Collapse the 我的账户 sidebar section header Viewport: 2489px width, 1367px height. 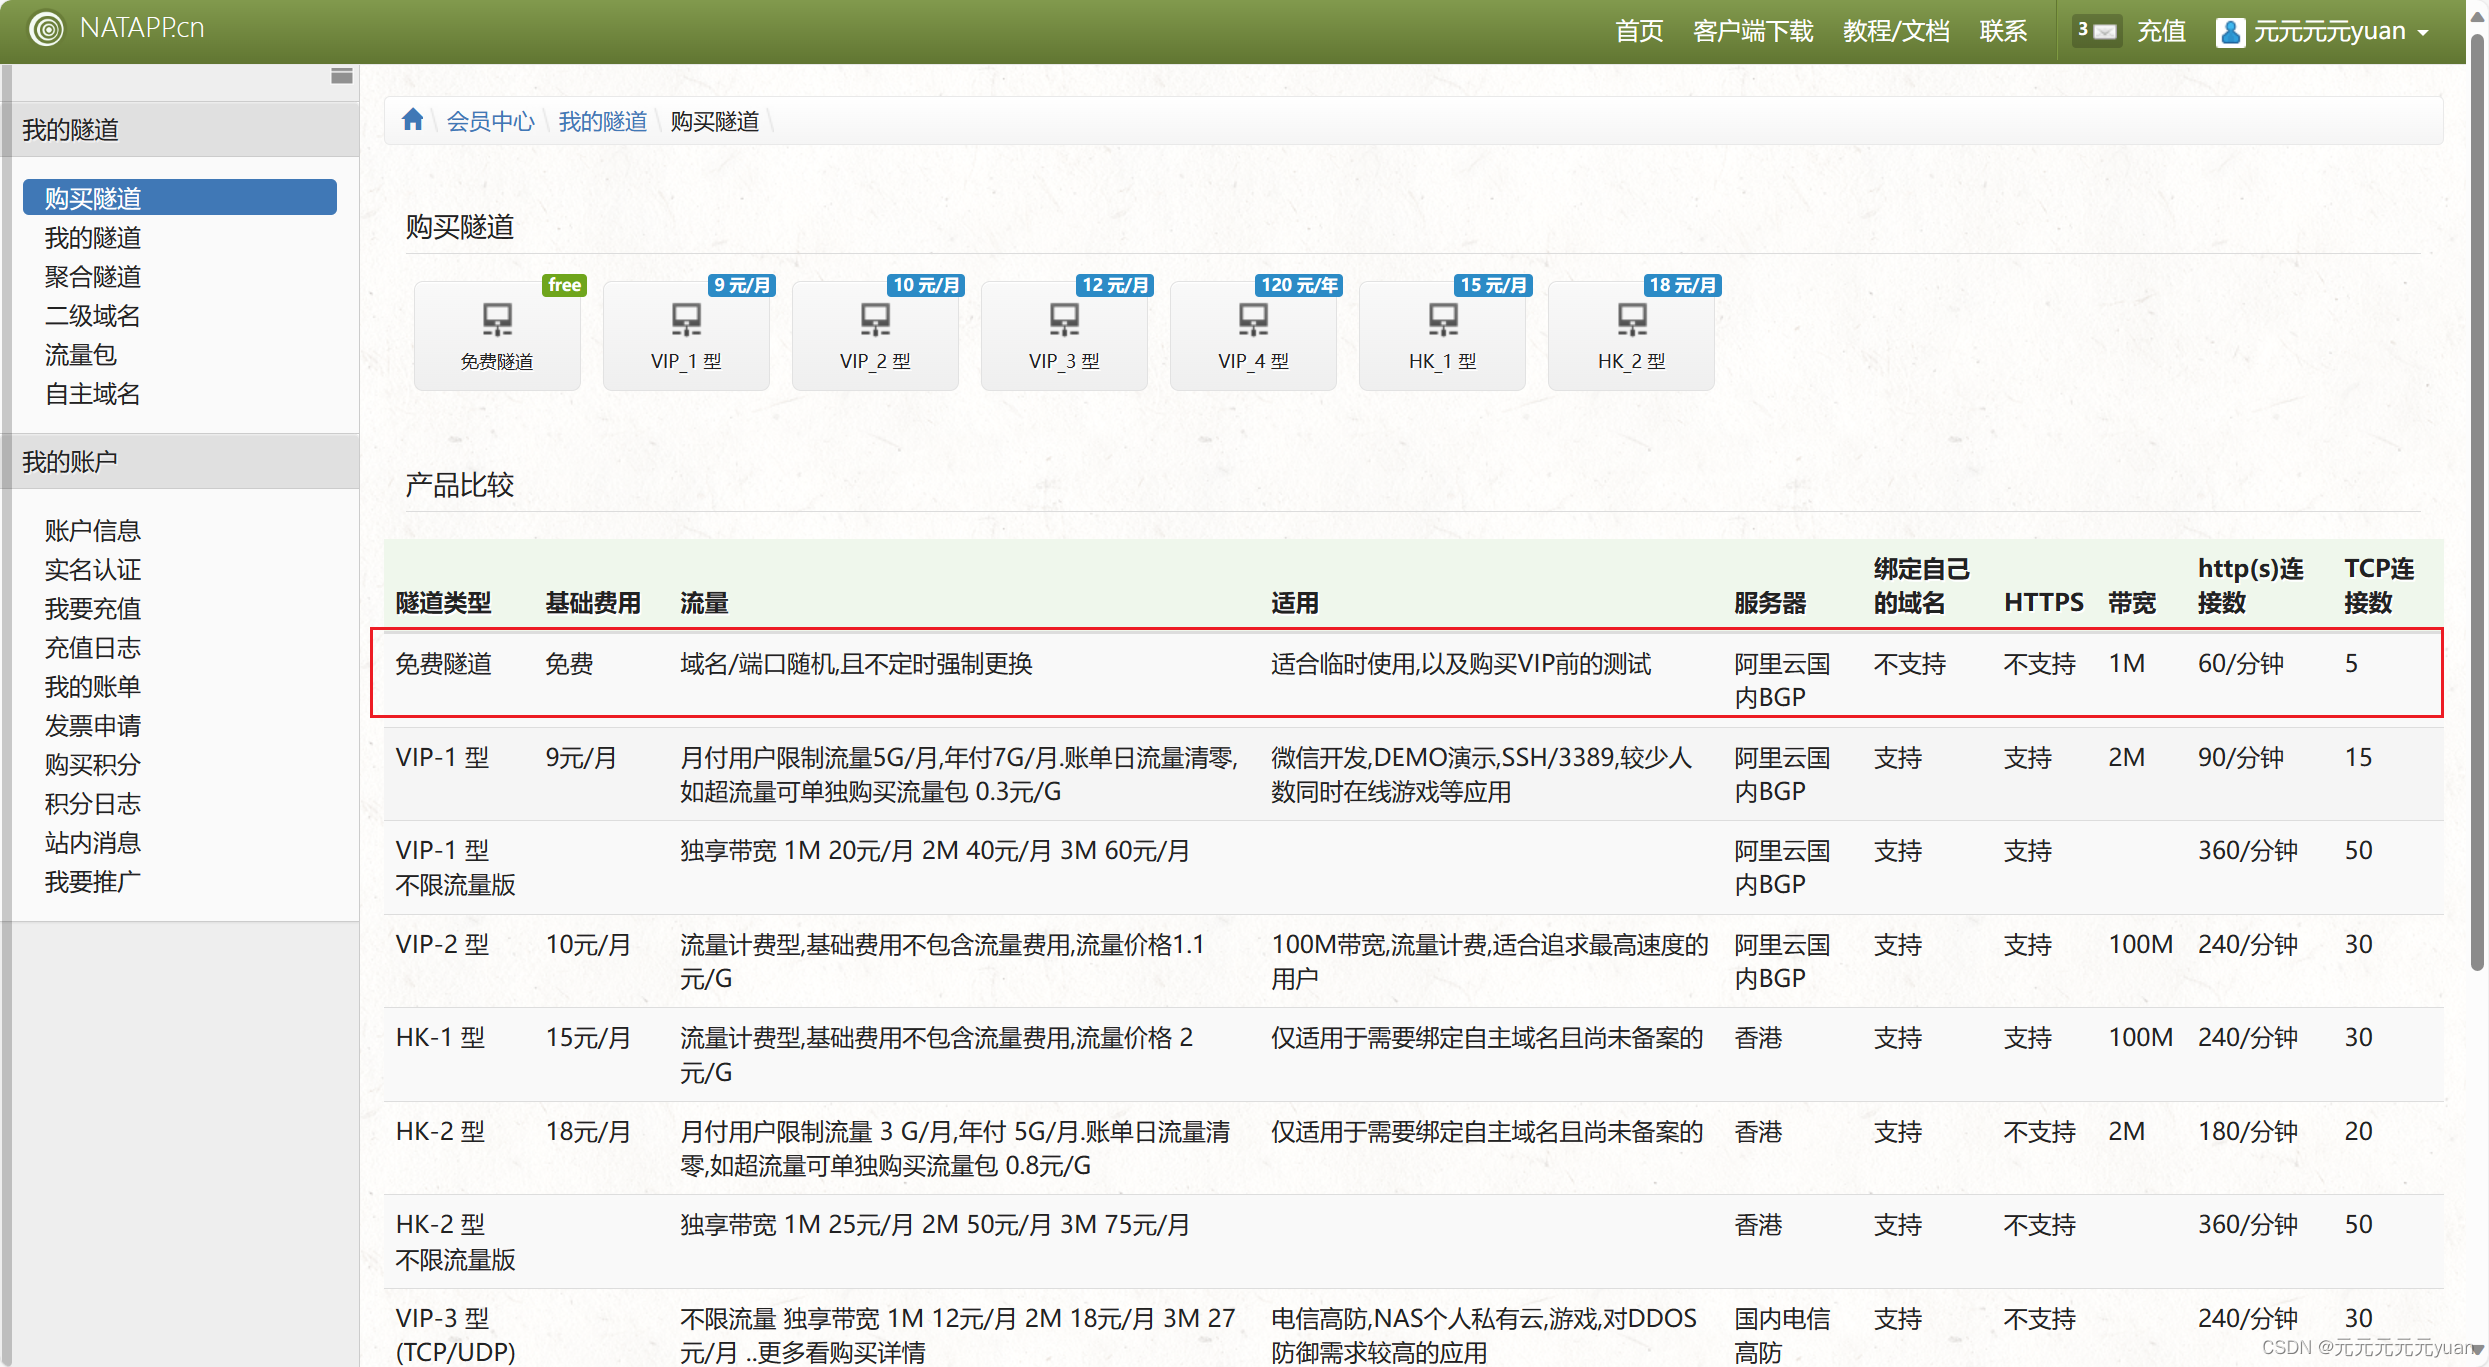point(180,462)
